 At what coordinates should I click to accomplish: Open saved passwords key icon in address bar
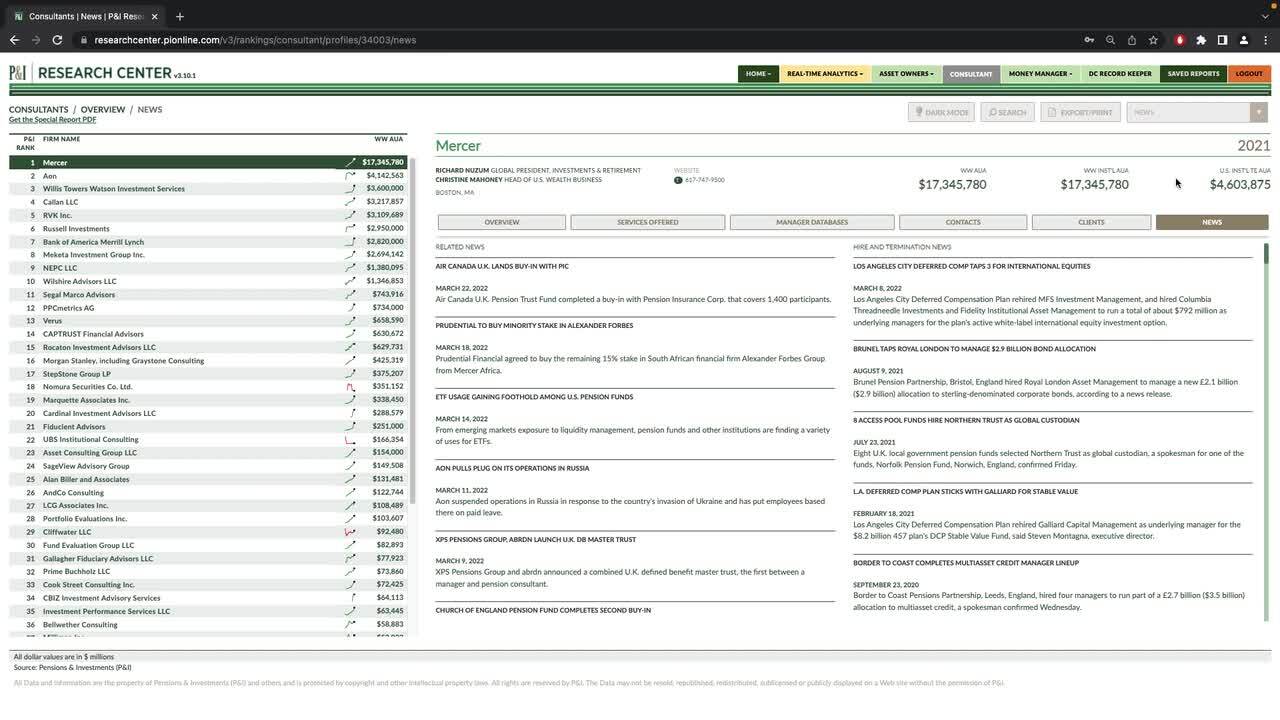point(1089,40)
